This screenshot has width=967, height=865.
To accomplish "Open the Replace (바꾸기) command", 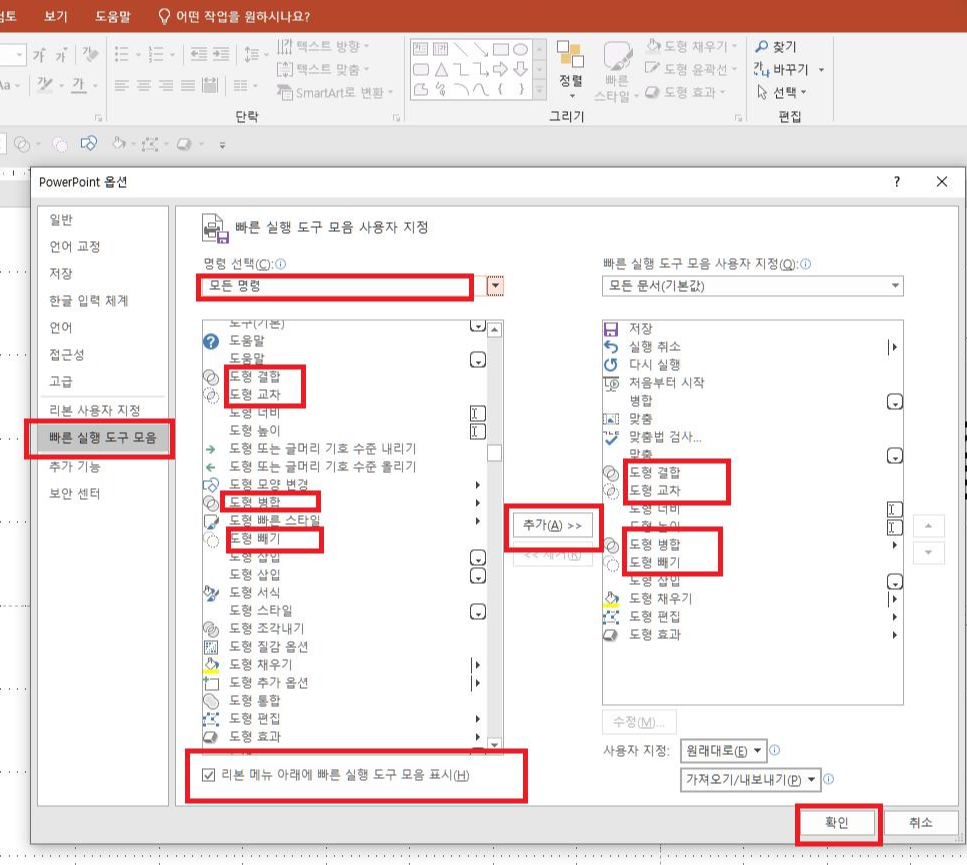I will [x=788, y=69].
